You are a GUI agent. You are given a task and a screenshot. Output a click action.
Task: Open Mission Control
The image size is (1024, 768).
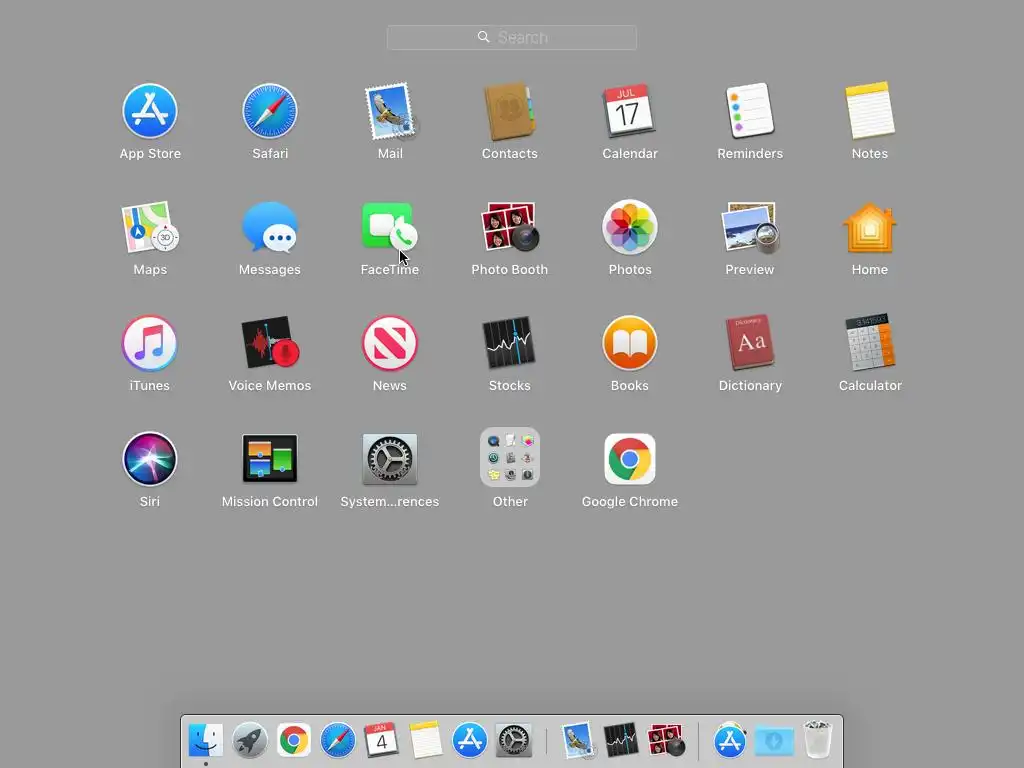[270, 459]
